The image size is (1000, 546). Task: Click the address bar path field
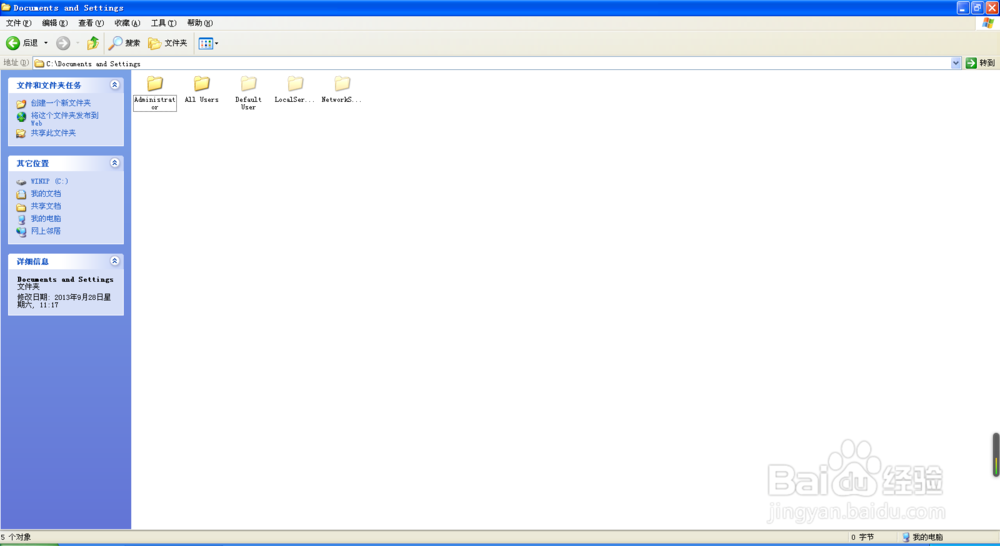click(x=491, y=63)
